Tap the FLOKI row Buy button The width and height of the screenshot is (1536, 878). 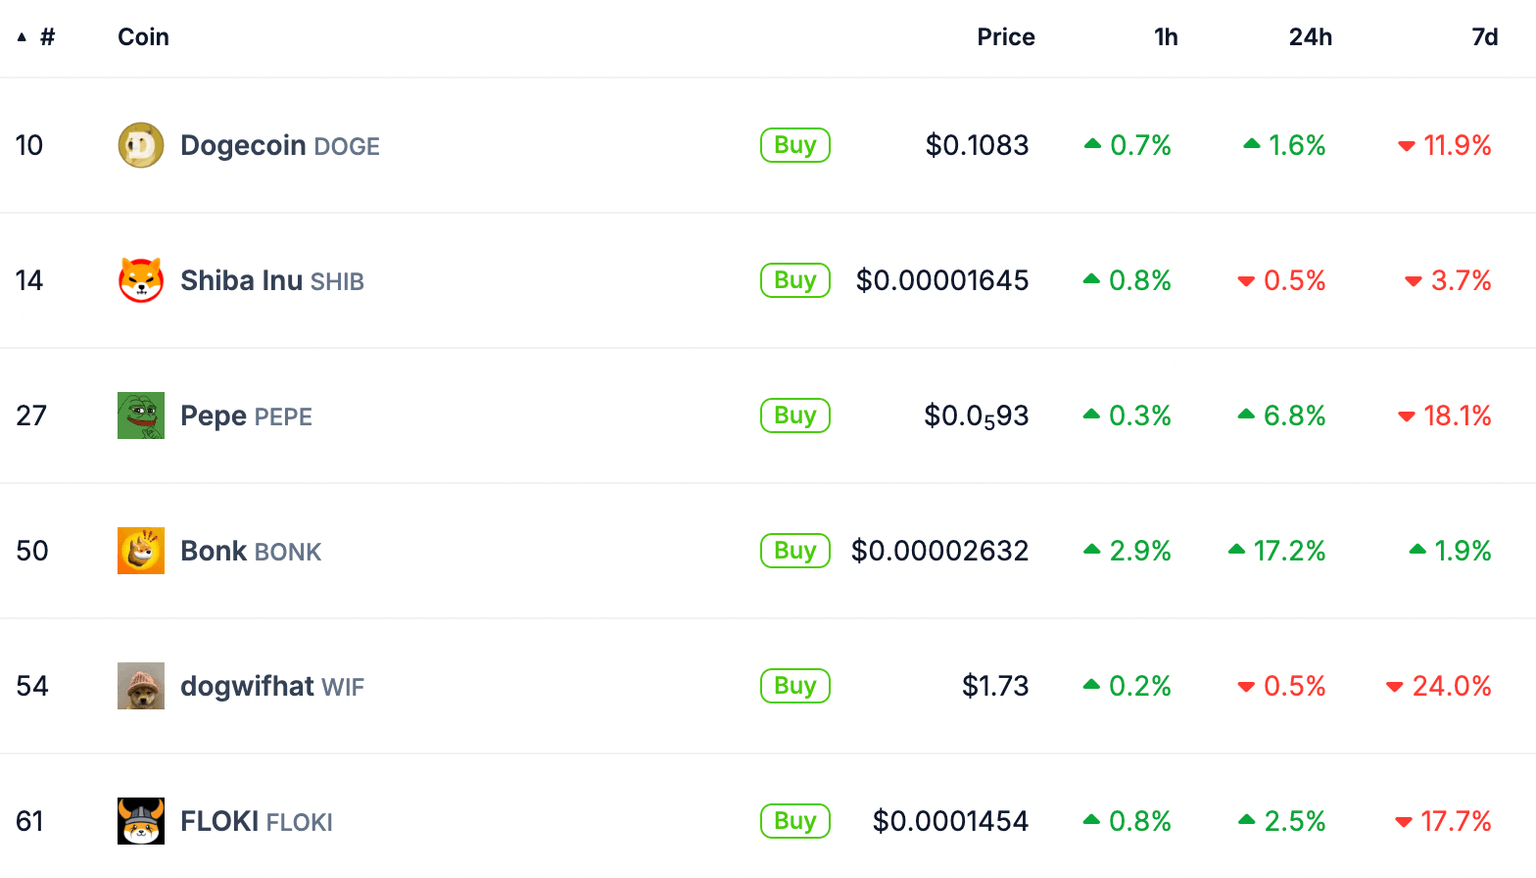coord(795,821)
